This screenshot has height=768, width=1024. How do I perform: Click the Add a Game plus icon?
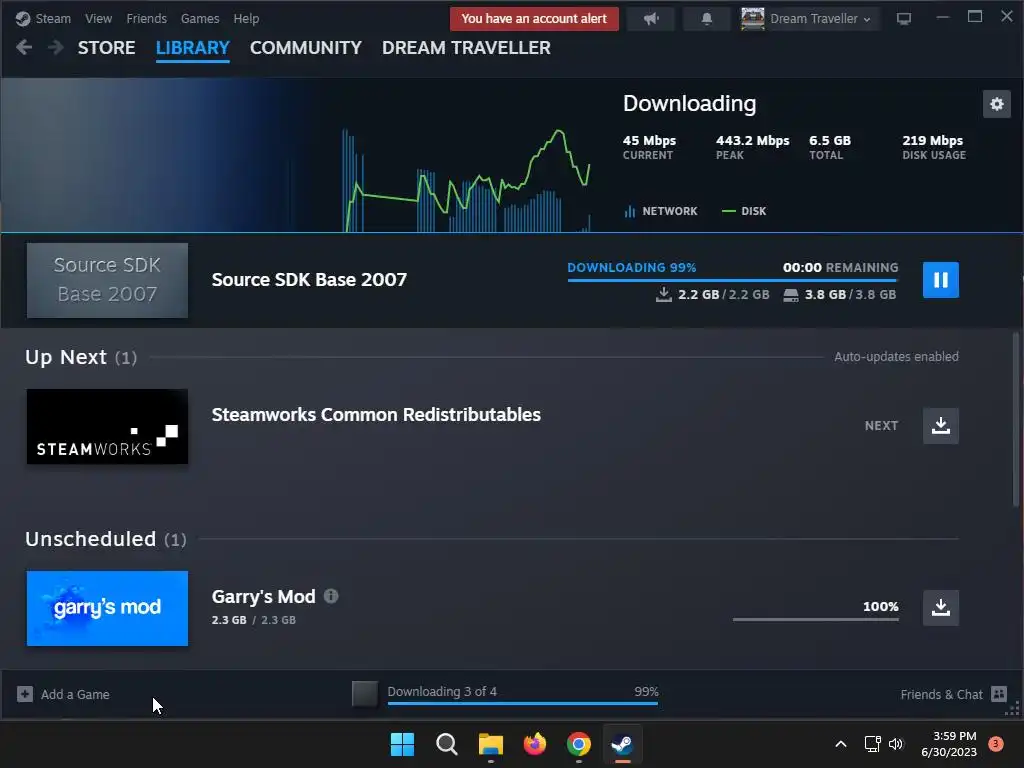click(x=25, y=694)
